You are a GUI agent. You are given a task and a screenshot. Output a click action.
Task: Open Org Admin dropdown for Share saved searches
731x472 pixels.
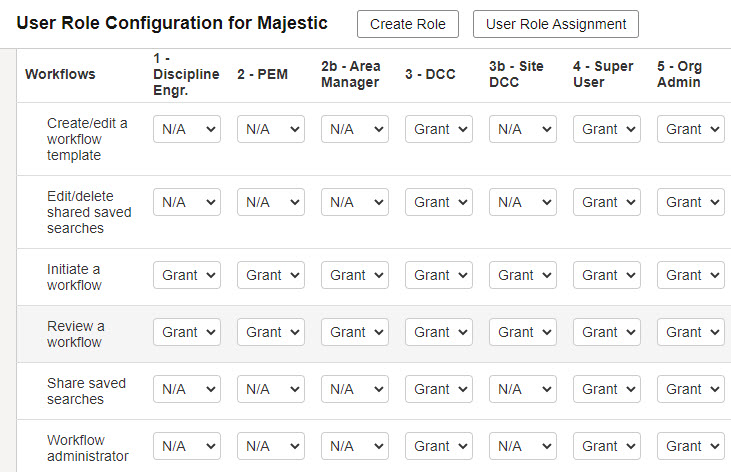(690, 389)
